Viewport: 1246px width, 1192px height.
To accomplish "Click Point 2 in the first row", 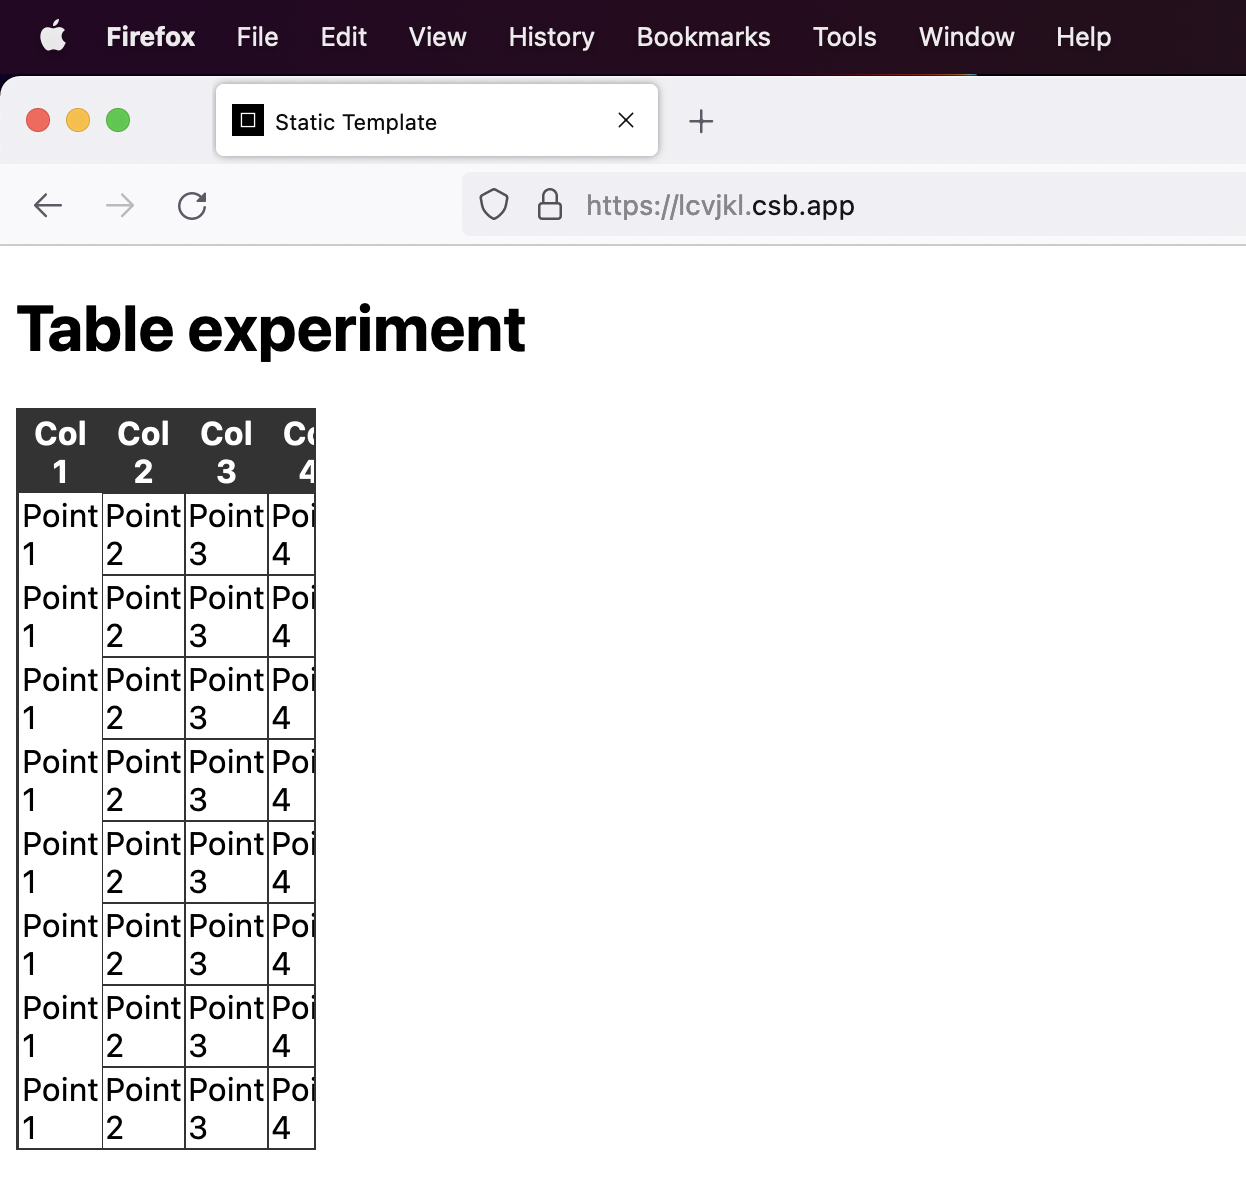I will click(x=143, y=534).
